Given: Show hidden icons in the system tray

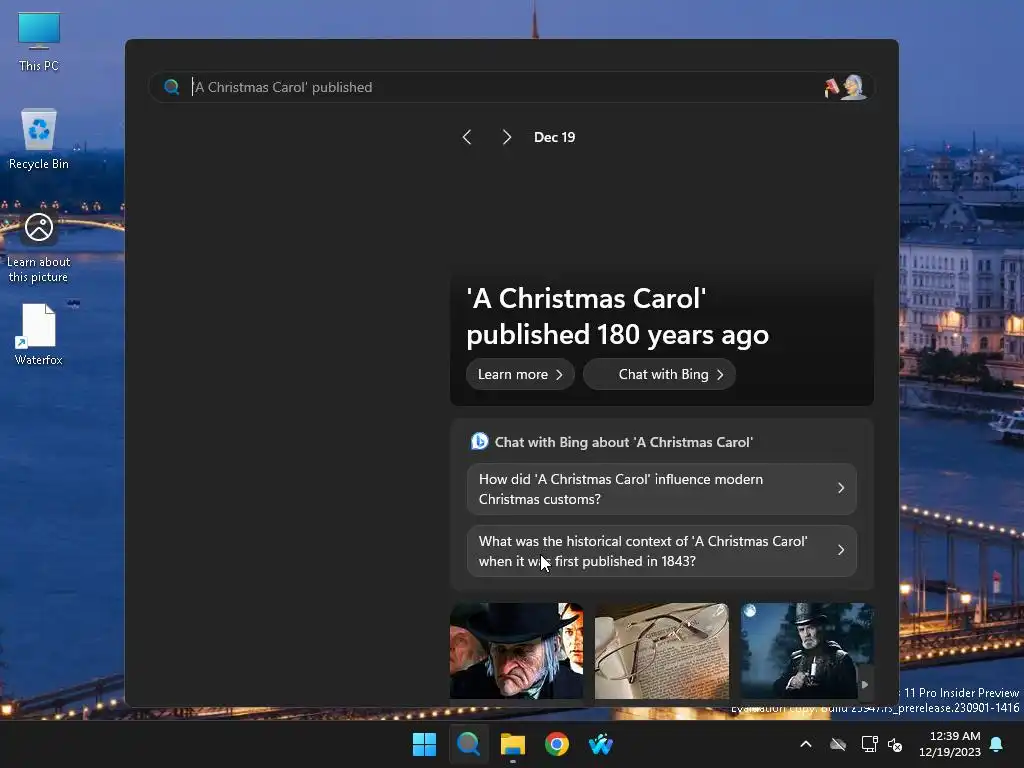Looking at the screenshot, I should [x=806, y=744].
